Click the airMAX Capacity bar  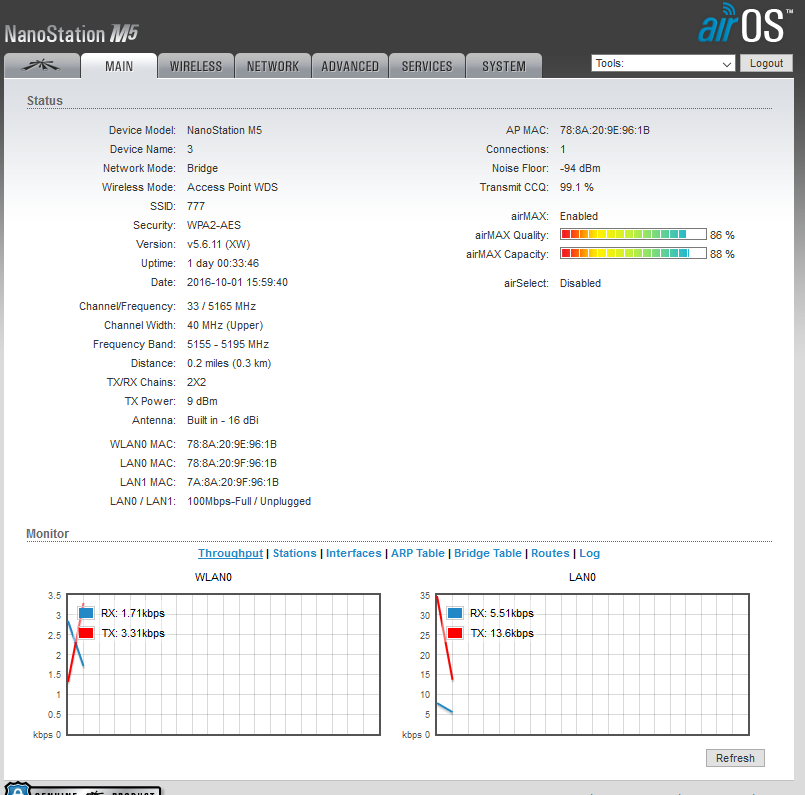coord(633,254)
